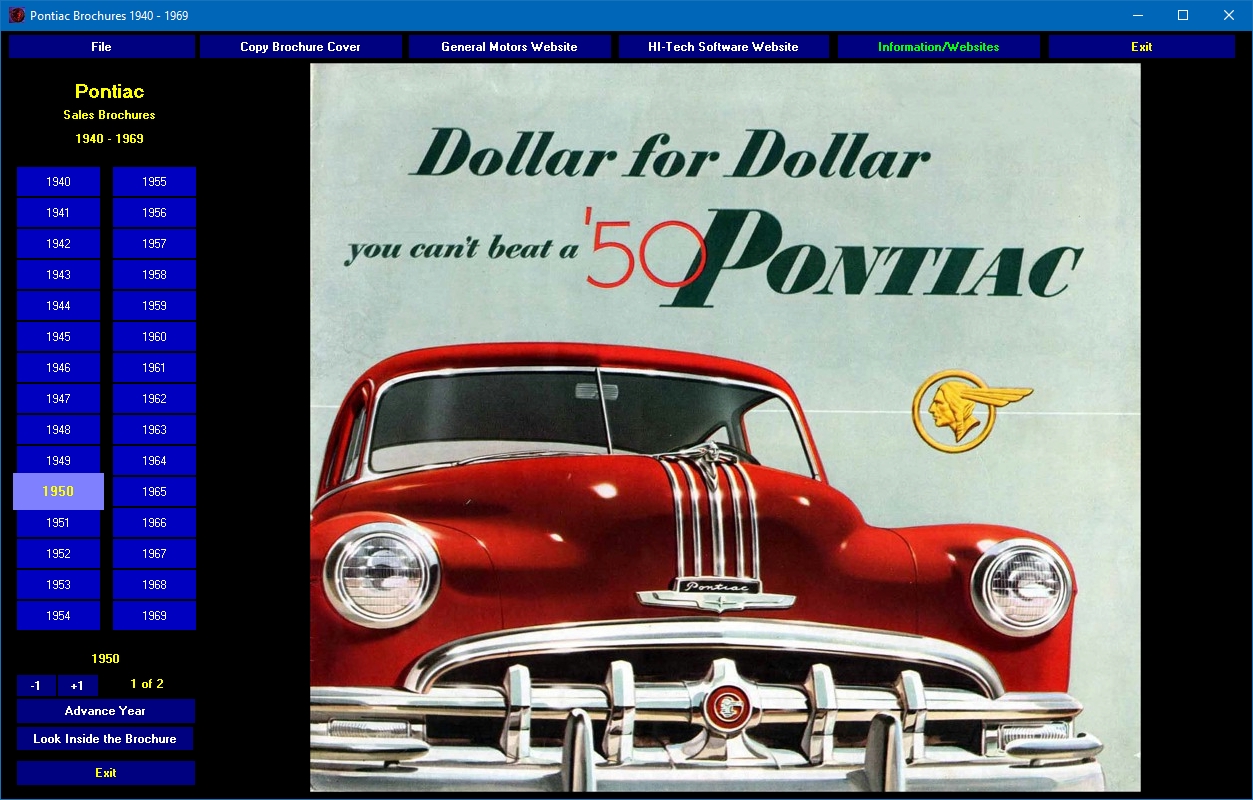Select Information/Websites menu item
Screen dimensions: 1253x800
(938, 47)
